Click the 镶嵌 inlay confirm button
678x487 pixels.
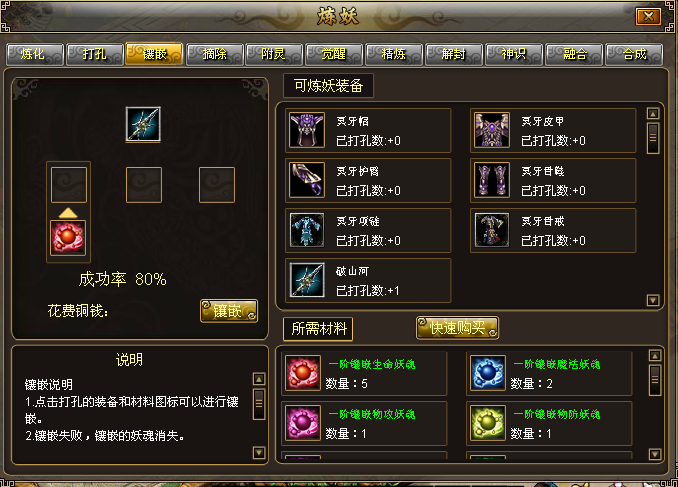tap(229, 311)
